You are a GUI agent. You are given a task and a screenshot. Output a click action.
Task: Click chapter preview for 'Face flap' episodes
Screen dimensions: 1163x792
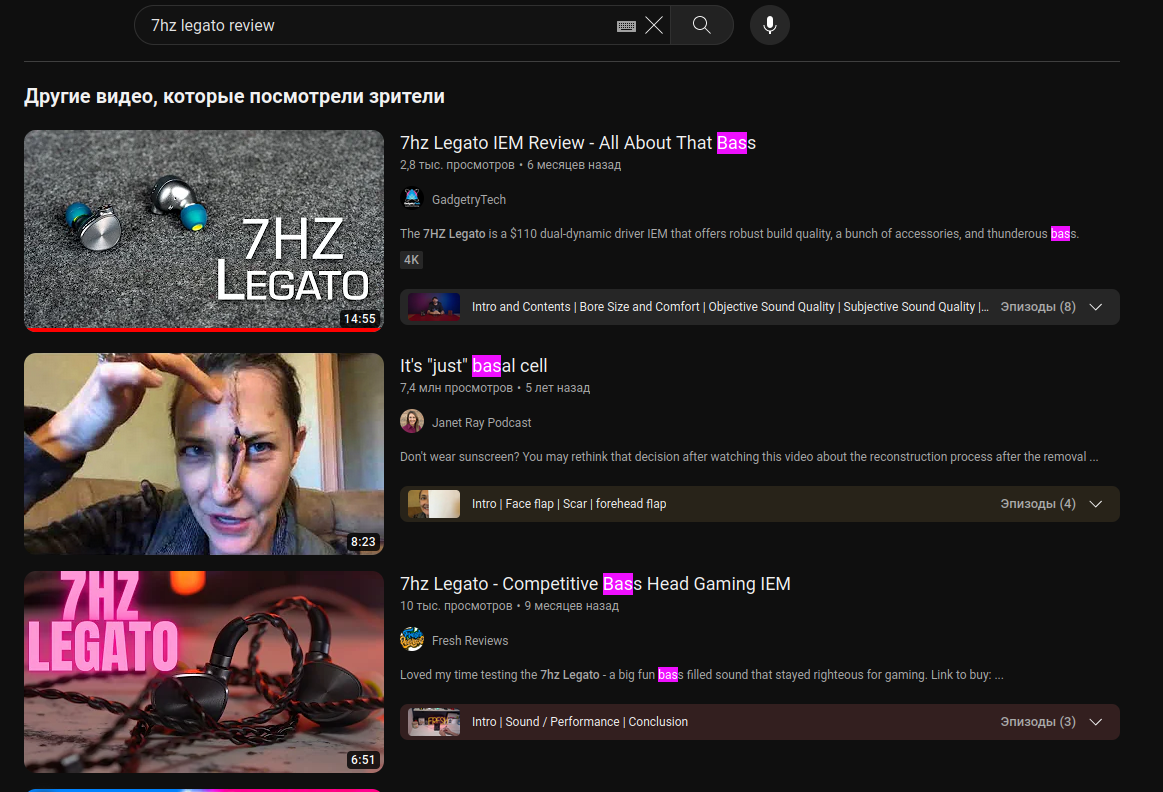pos(434,504)
